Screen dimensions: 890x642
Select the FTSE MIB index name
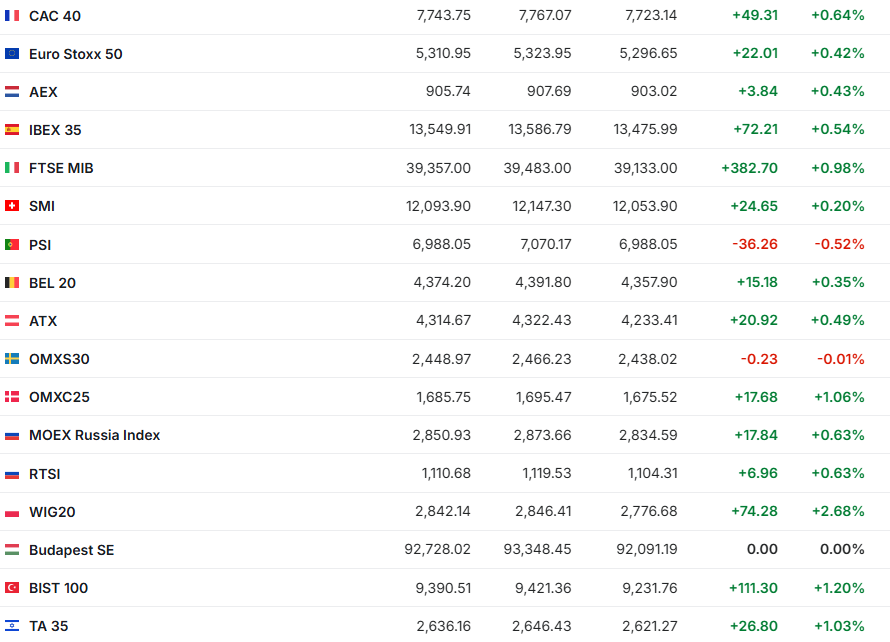coord(61,168)
